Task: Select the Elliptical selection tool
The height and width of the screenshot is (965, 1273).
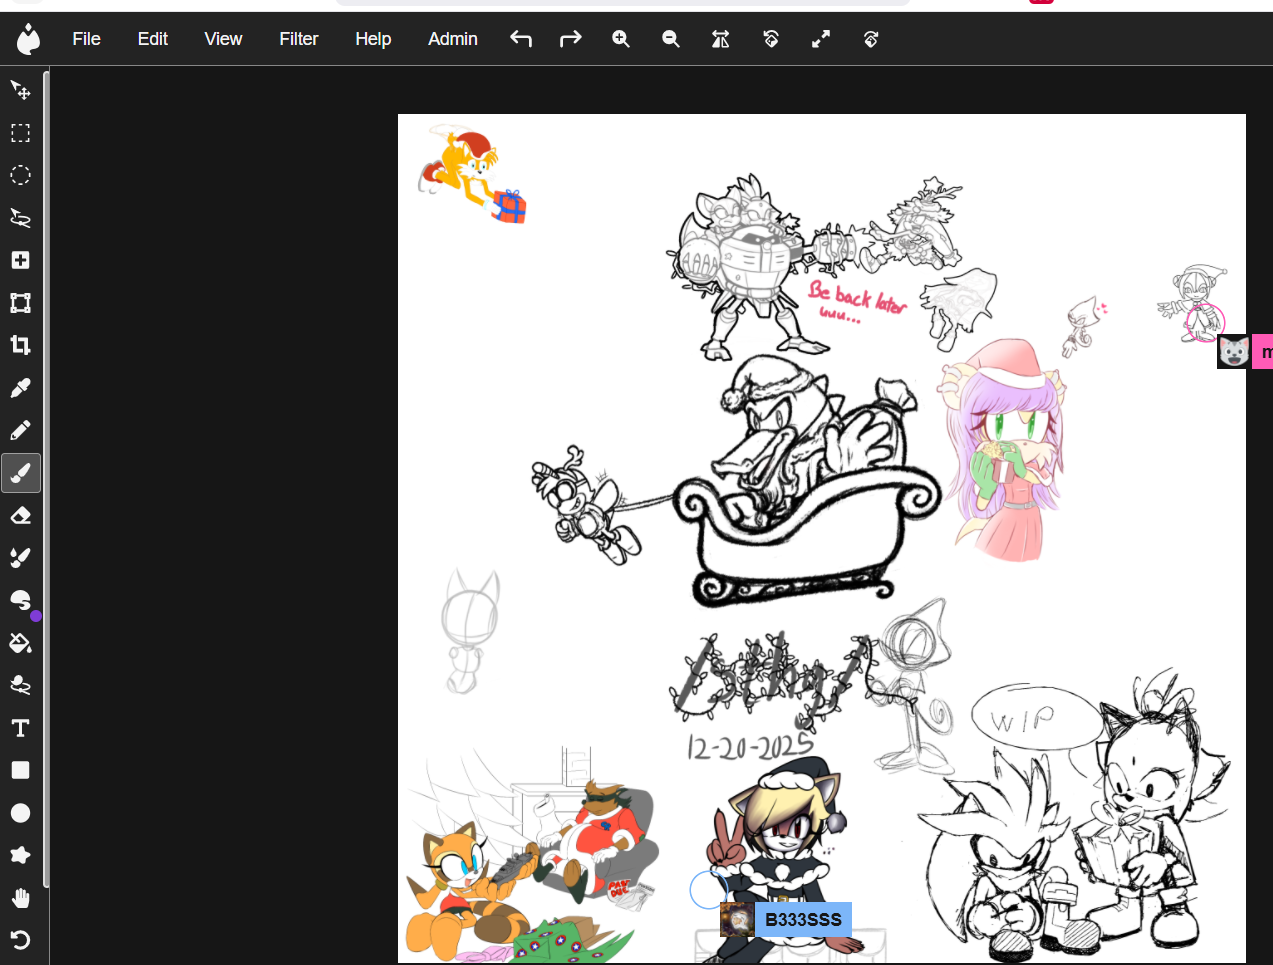Action: coord(20,175)
